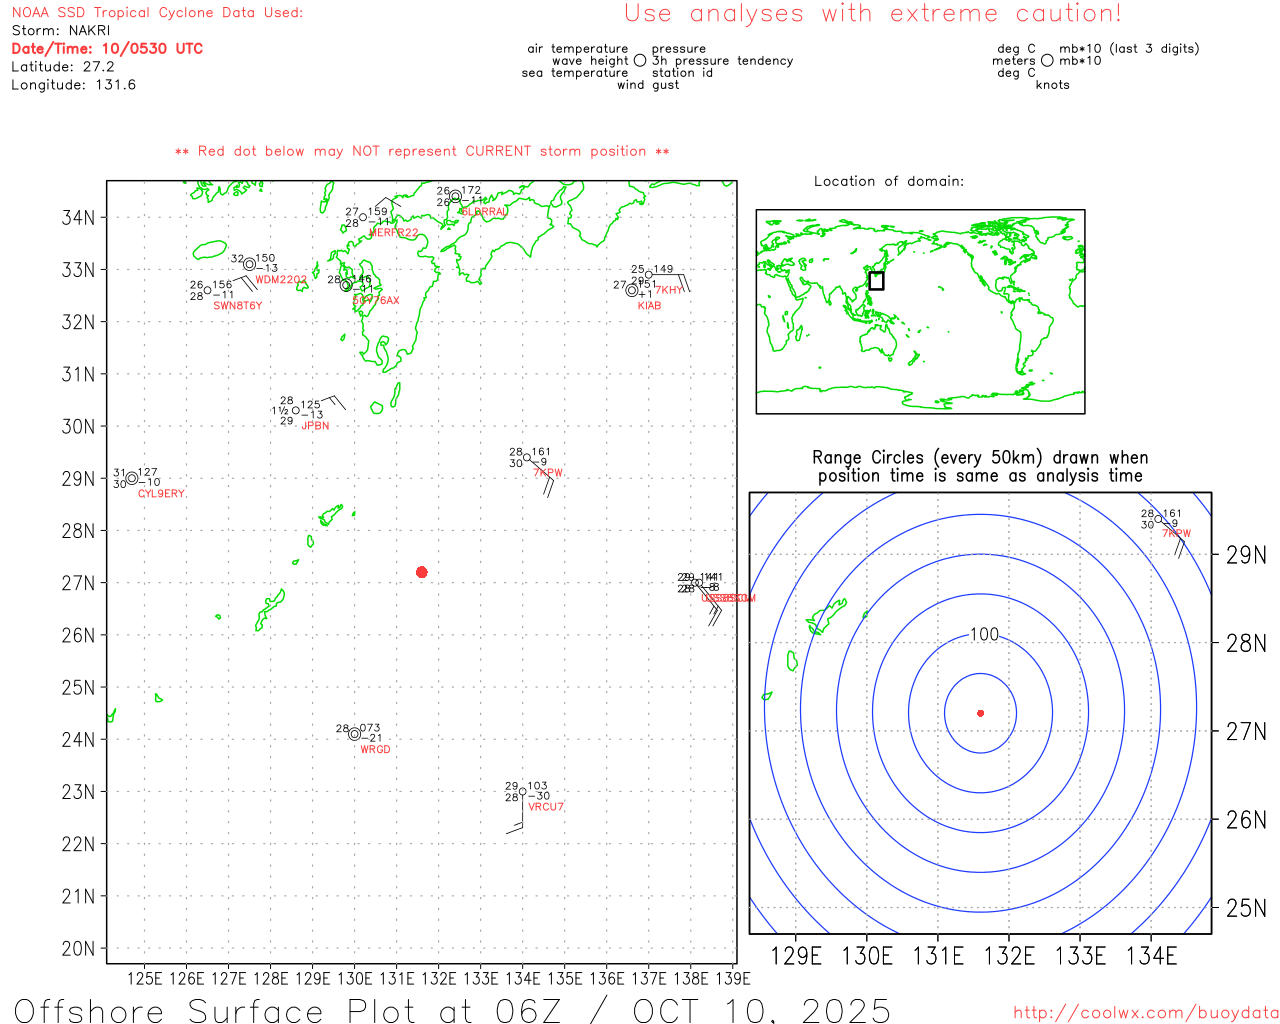Click 'knots' legend label
The image size is (1280, 1024).
(x=1053, y=85)
